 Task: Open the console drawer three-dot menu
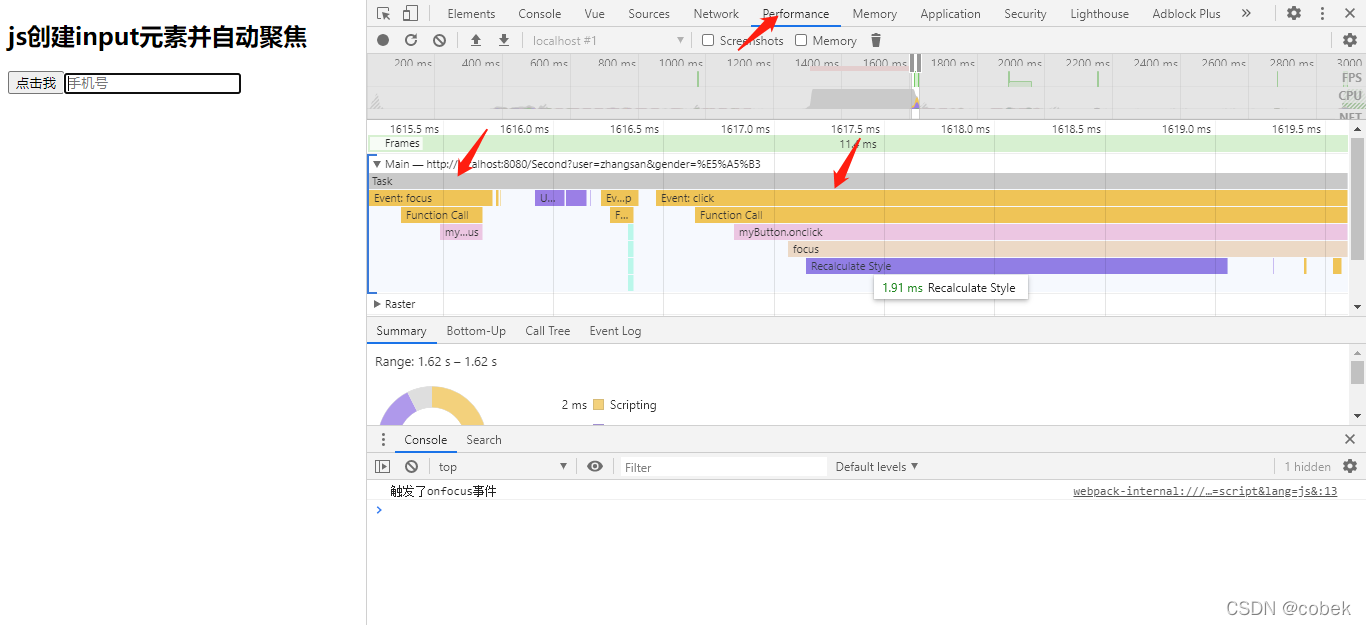(383, 440)
